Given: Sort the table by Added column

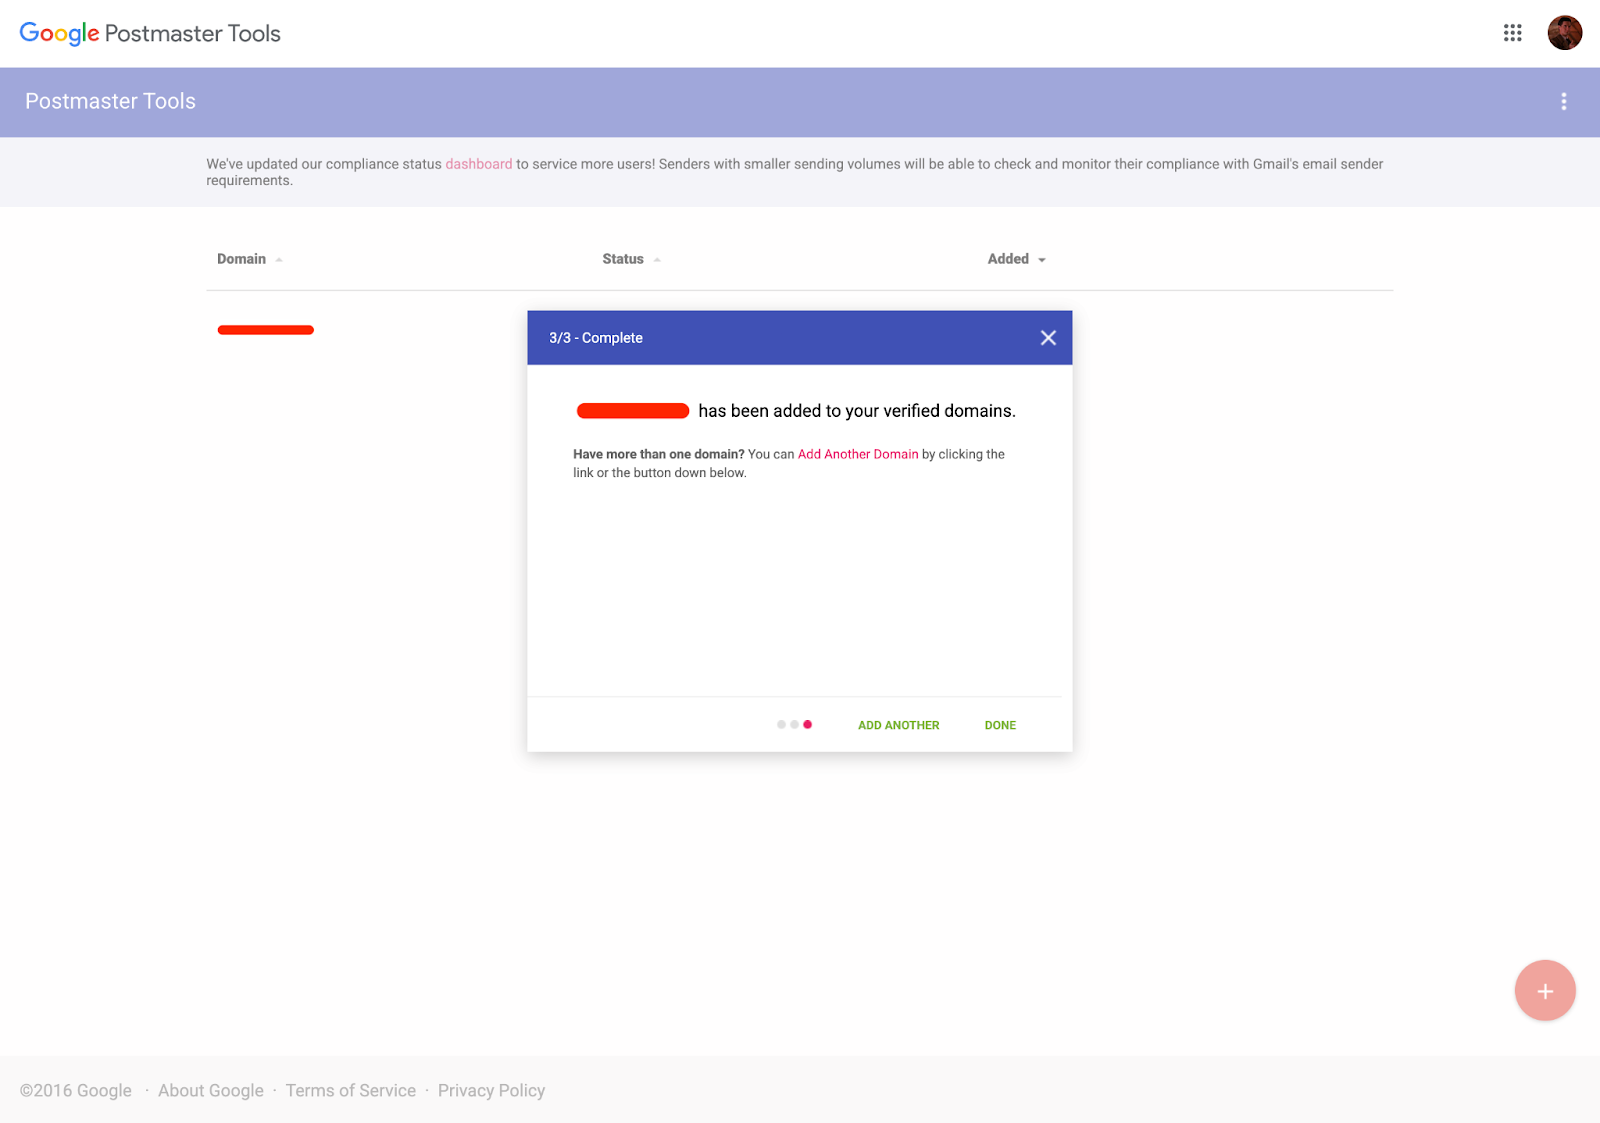Looking at the screenshot, I should click(1016, 259).
